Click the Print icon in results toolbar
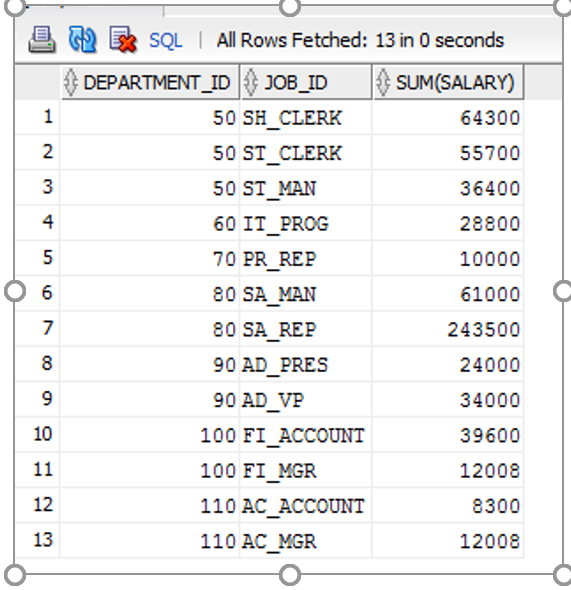This screenshot has height=590, width=571. click(x=42, y=39)
